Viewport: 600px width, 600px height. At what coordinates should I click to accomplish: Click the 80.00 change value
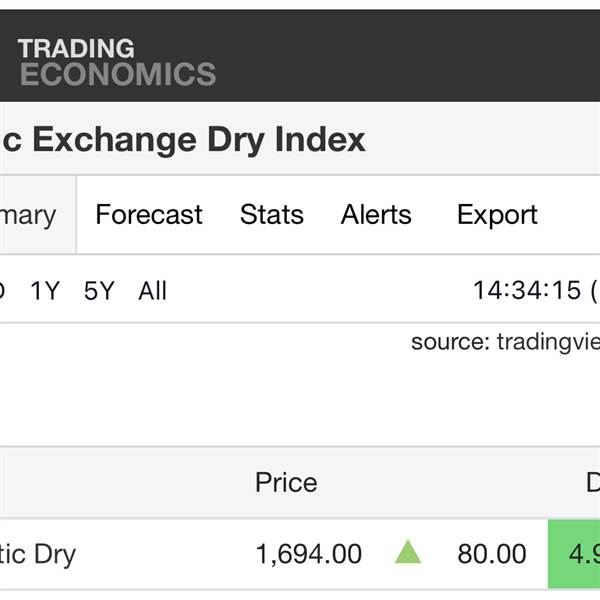(492, 554)
